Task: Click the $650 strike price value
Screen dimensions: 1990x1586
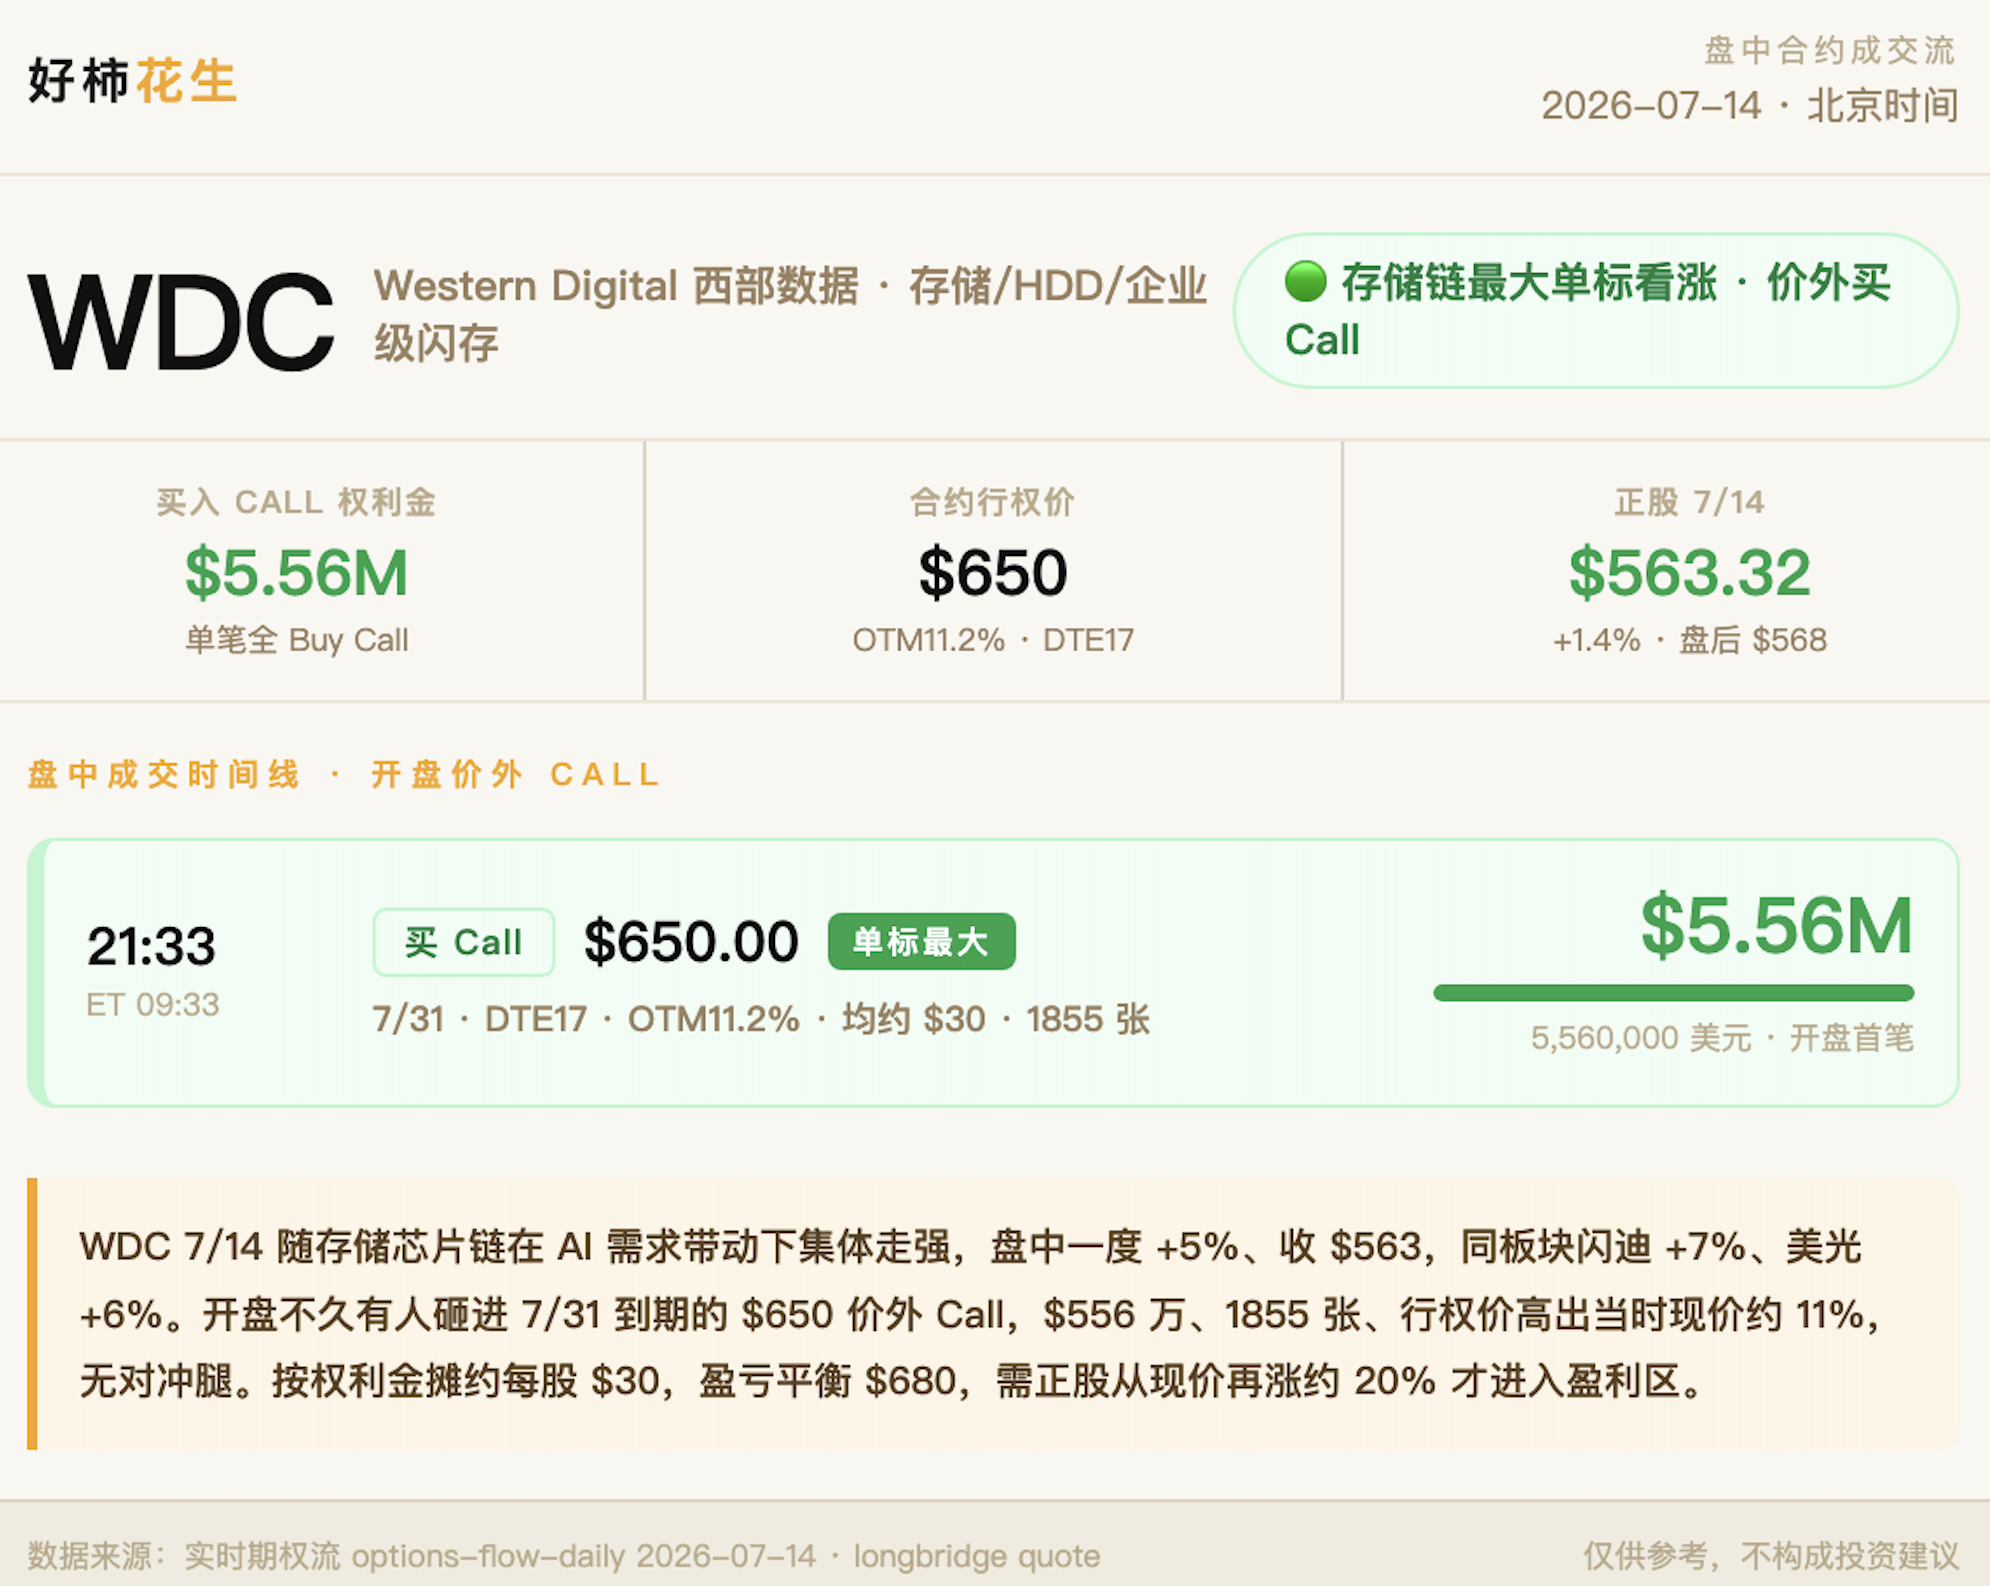Action: 992,573
